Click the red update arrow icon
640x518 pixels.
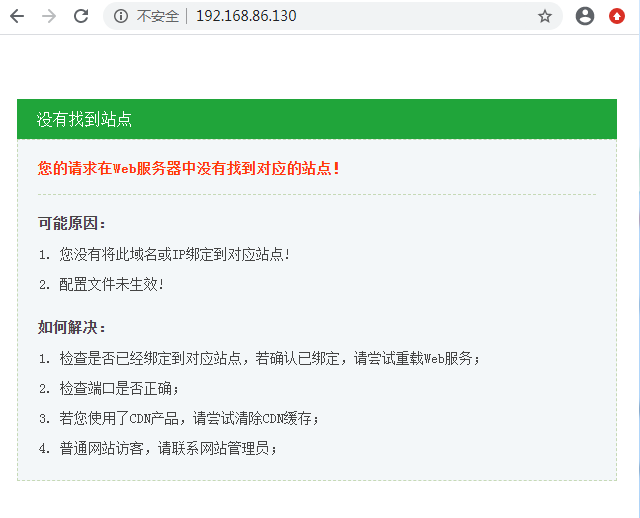[617, 16]
